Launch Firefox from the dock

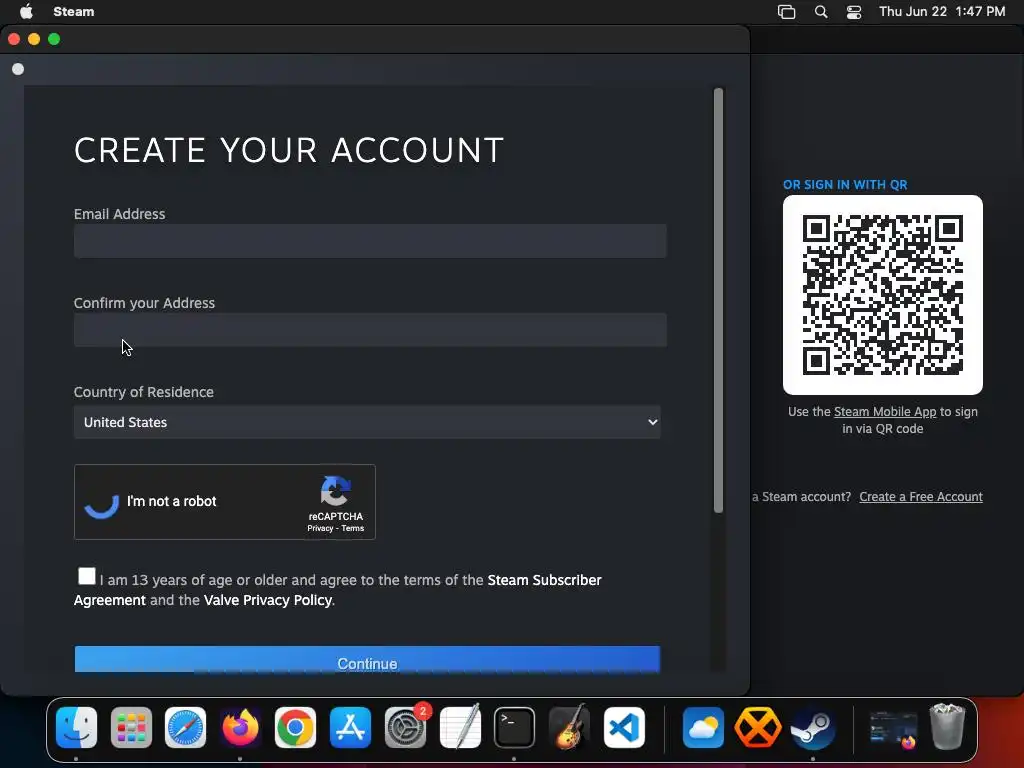pyautogui.click(x=240, y=728)
